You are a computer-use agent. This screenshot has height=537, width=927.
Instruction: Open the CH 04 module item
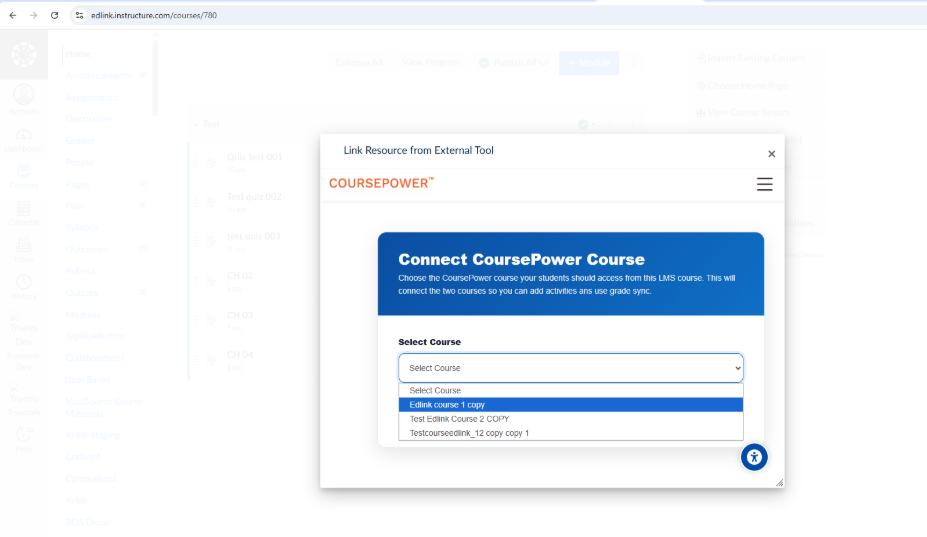pos(240,355)
